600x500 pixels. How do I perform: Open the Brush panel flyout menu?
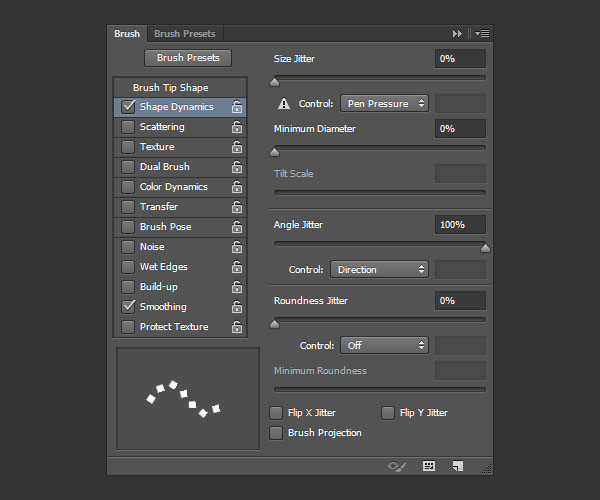(482, 34)
